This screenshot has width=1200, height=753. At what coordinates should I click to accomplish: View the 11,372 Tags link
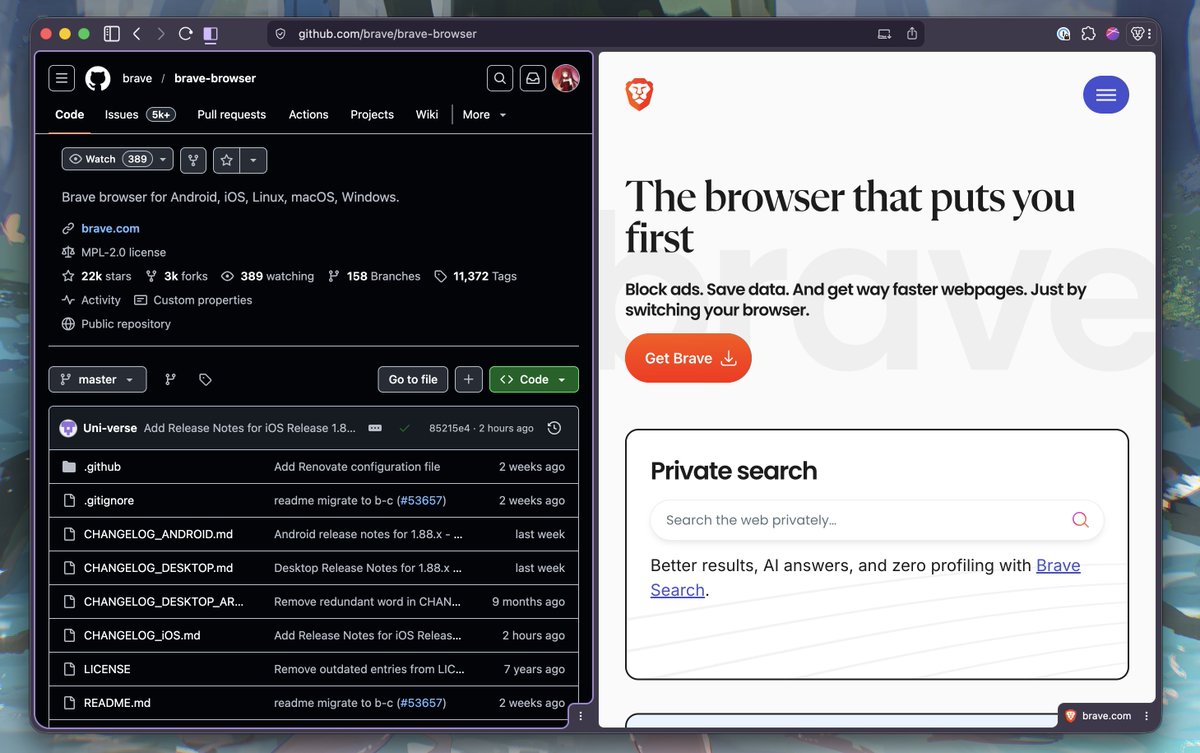pyautogui.click(x=476, y=277)
